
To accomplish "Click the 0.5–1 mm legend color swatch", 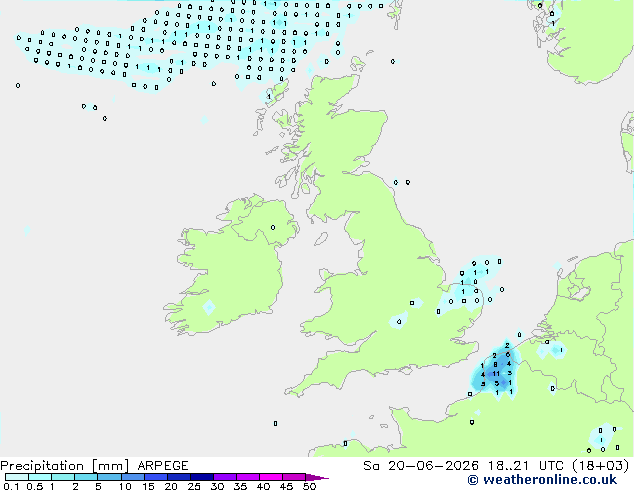I will pyautogui.click(x=40, y=477).
